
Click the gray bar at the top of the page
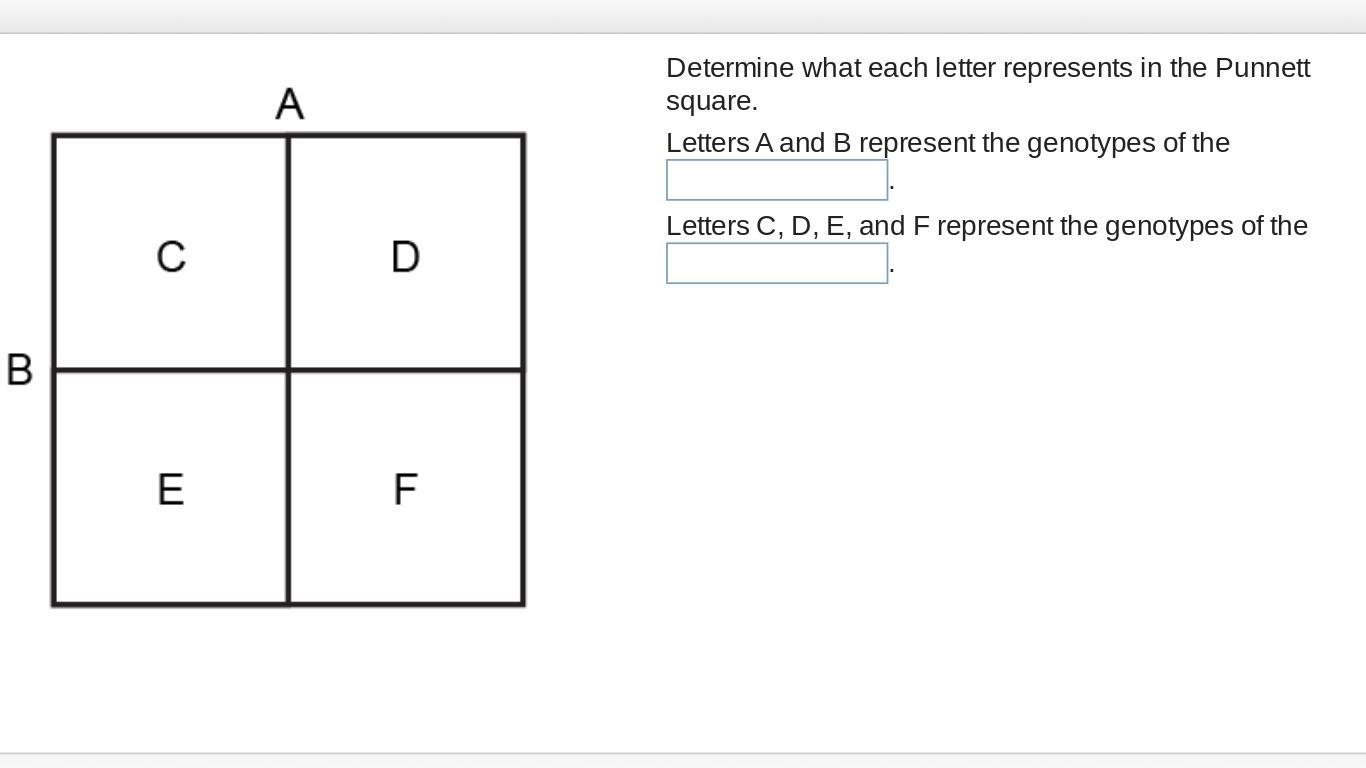683,16
